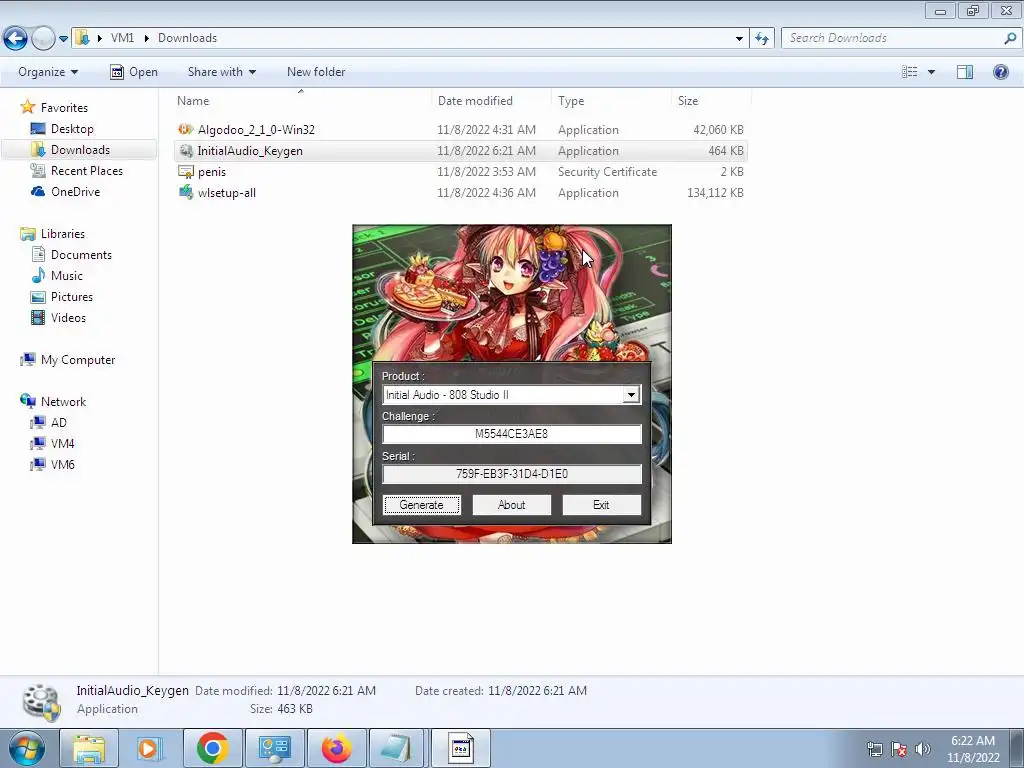Open the VM6 network computer

(x=63, y=464)
